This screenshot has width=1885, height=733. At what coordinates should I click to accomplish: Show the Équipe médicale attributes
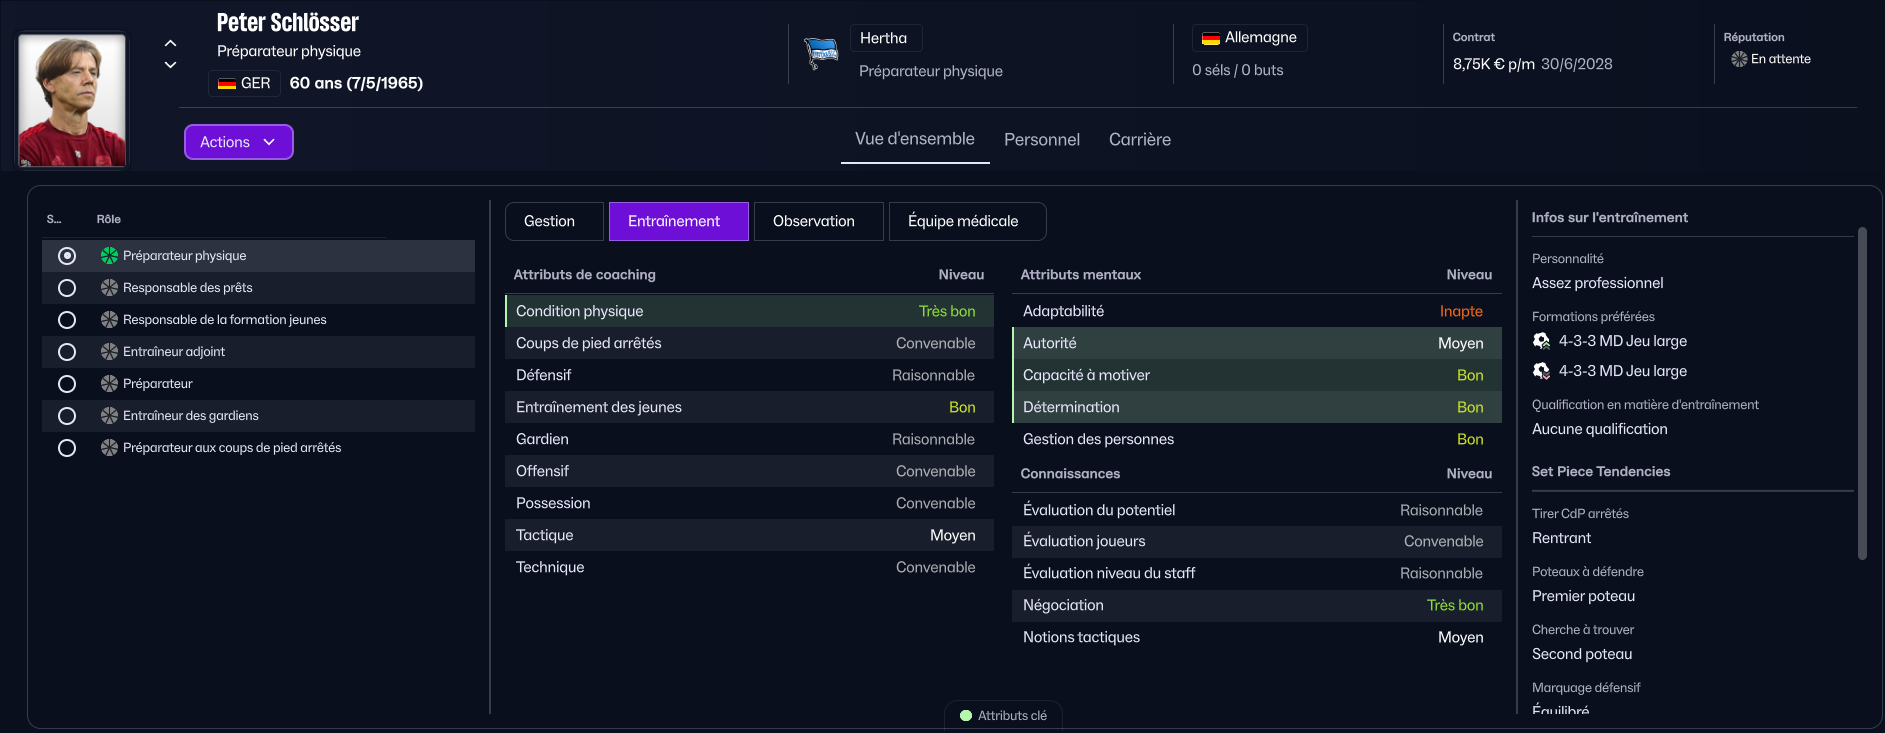click(x=966, y=221)
